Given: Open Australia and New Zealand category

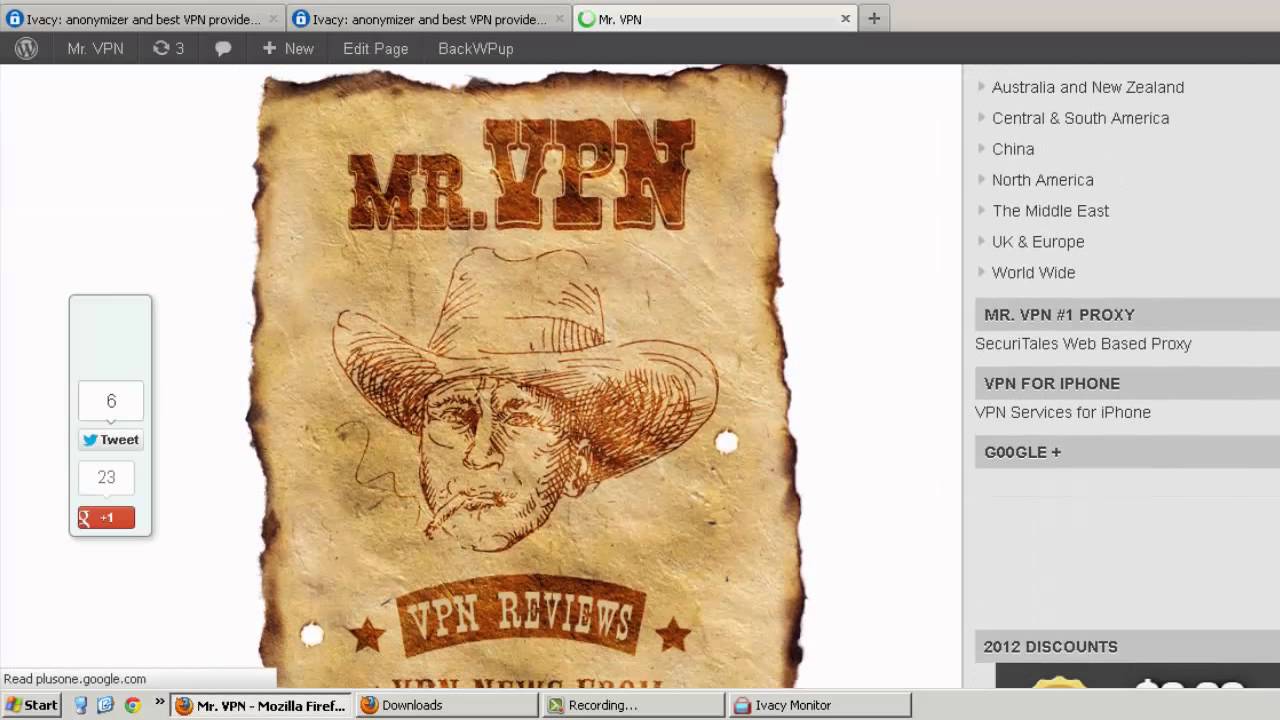Looking at the screenshot, I should (x=1088, y=87).
